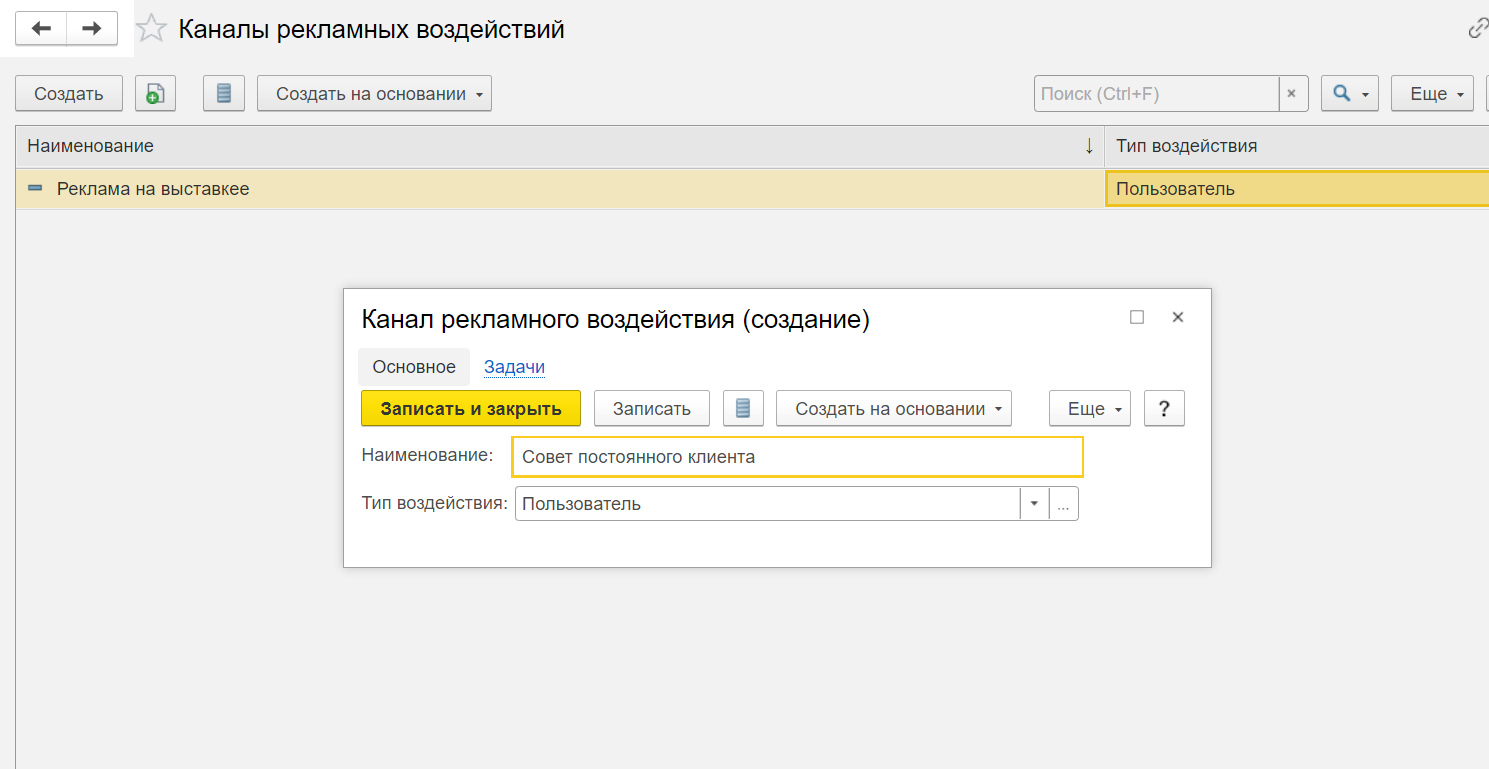Image resolution: width=1489 pixels, height=769 pixels.
Task: Click the back navigation arrow
Action: [x=41, y=29]
